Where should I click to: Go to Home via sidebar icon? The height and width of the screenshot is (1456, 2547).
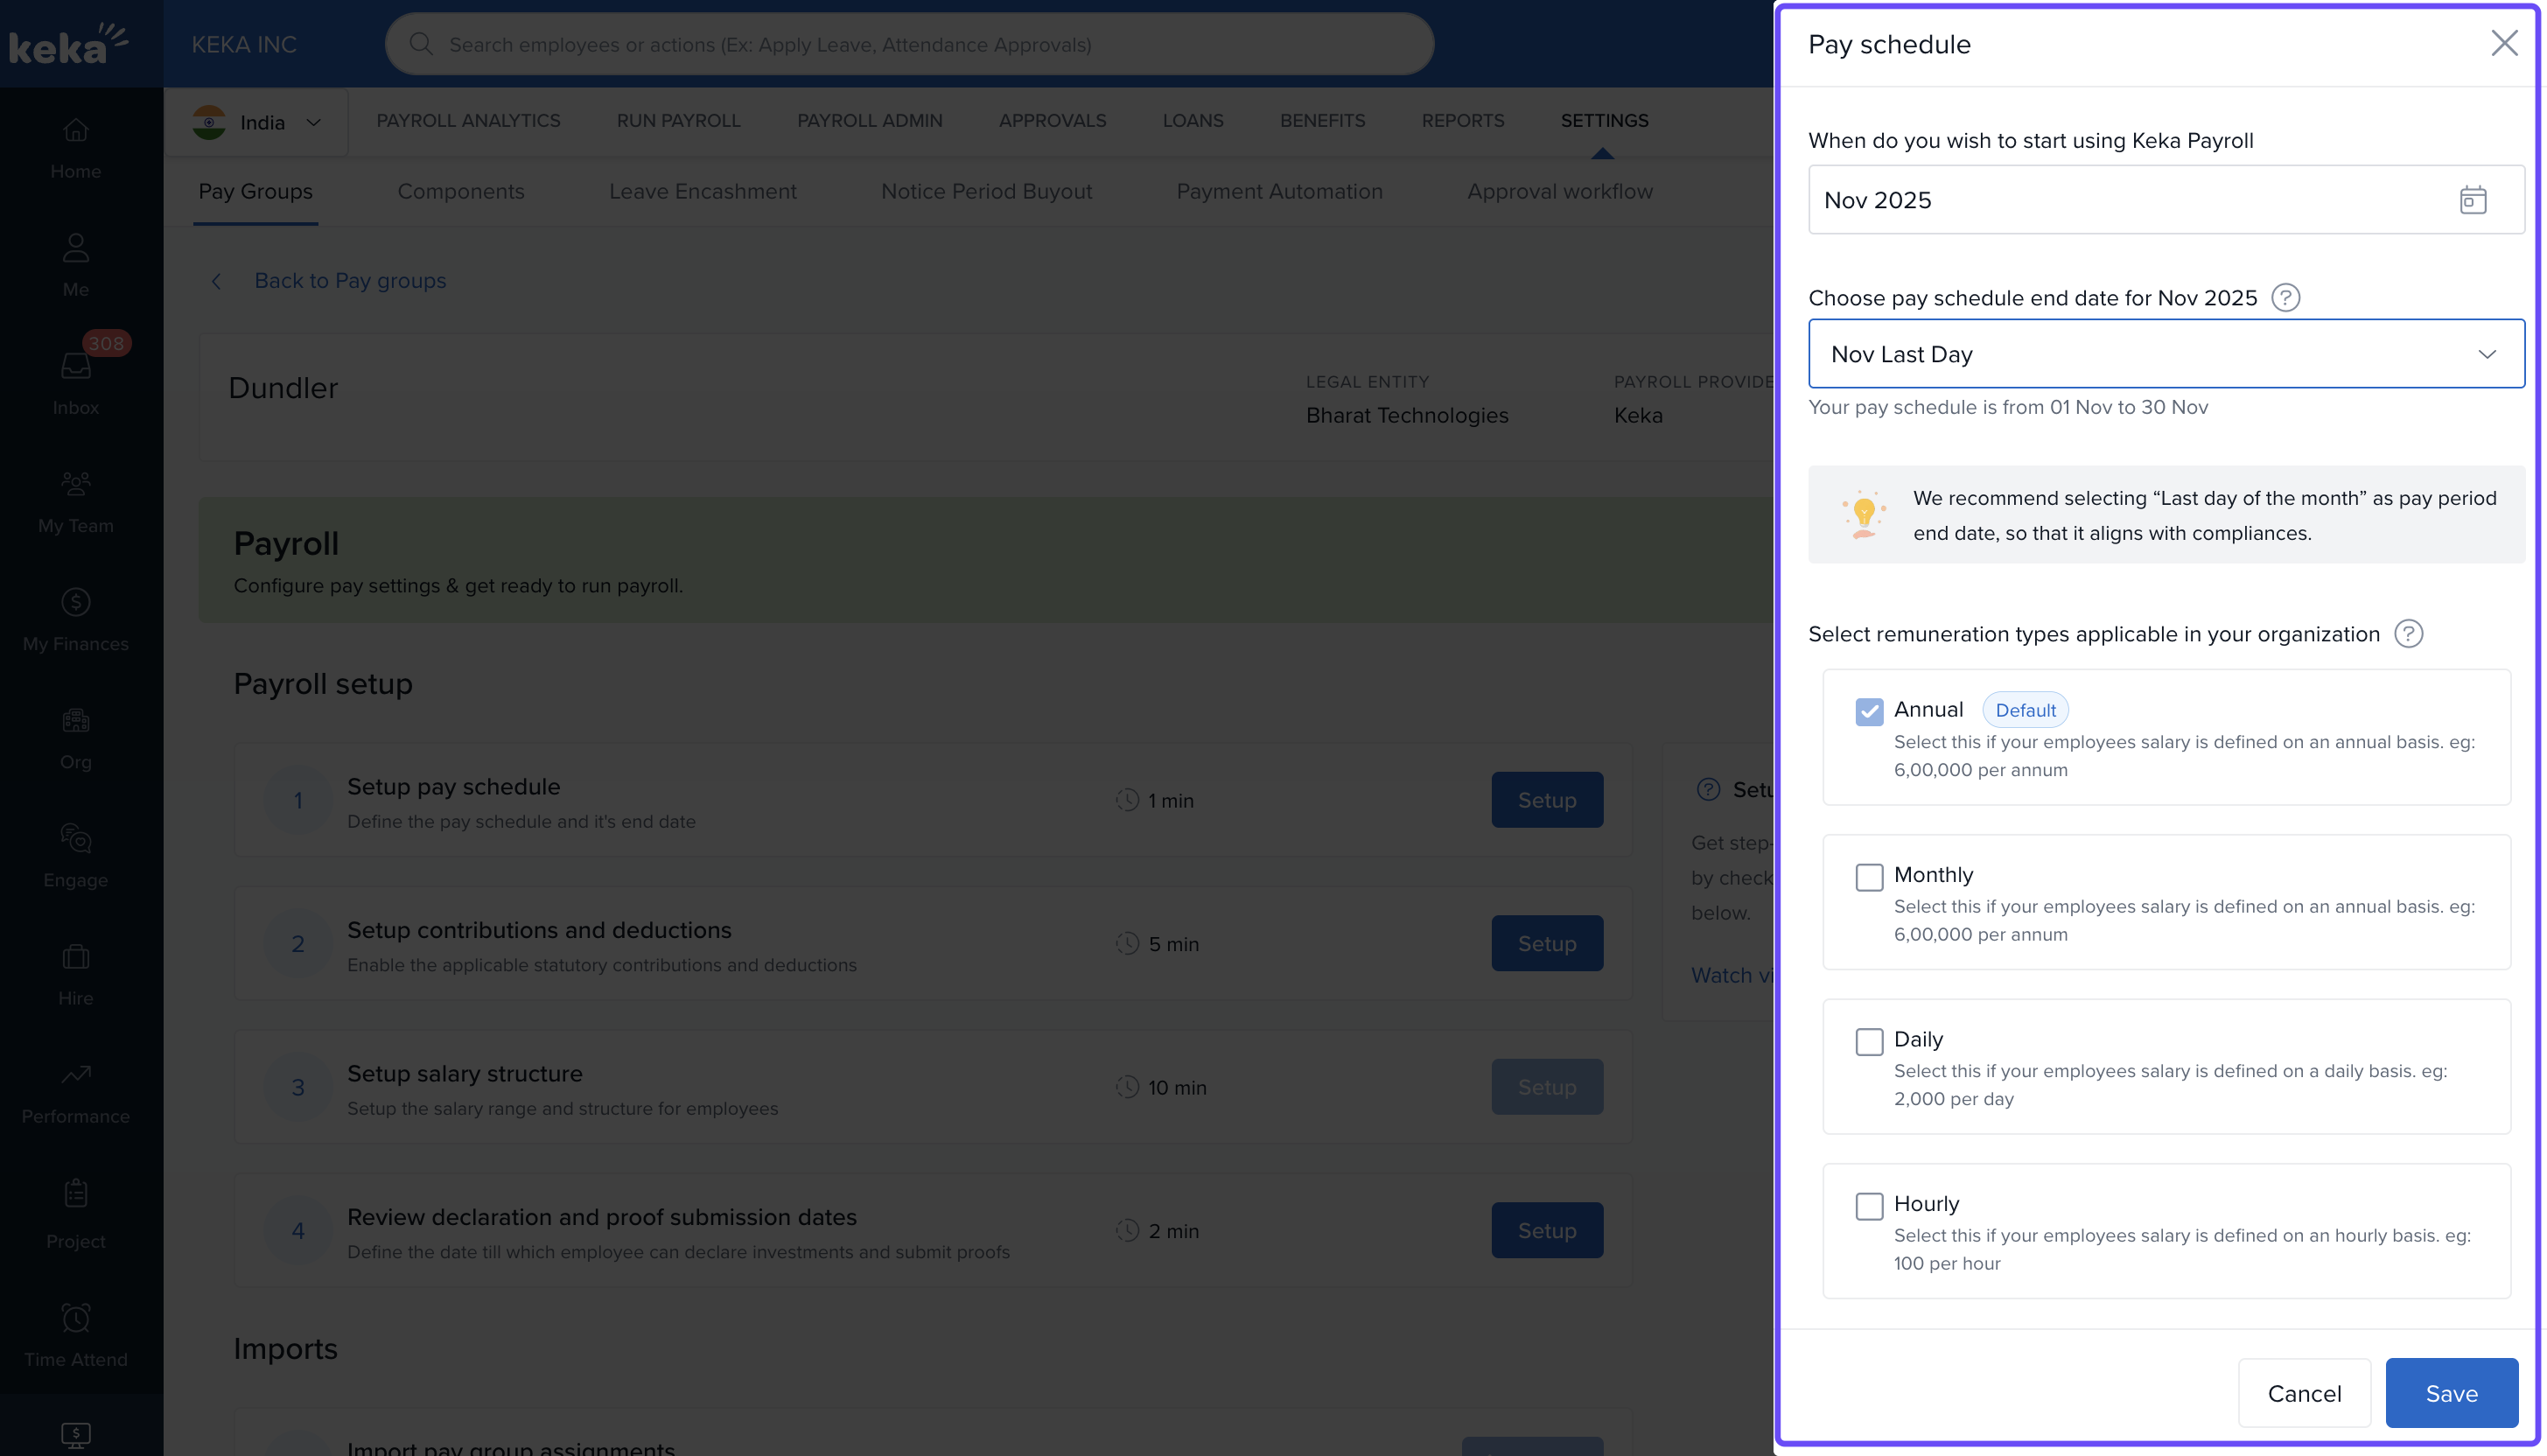pyautogui.click(x=76, y=131)
